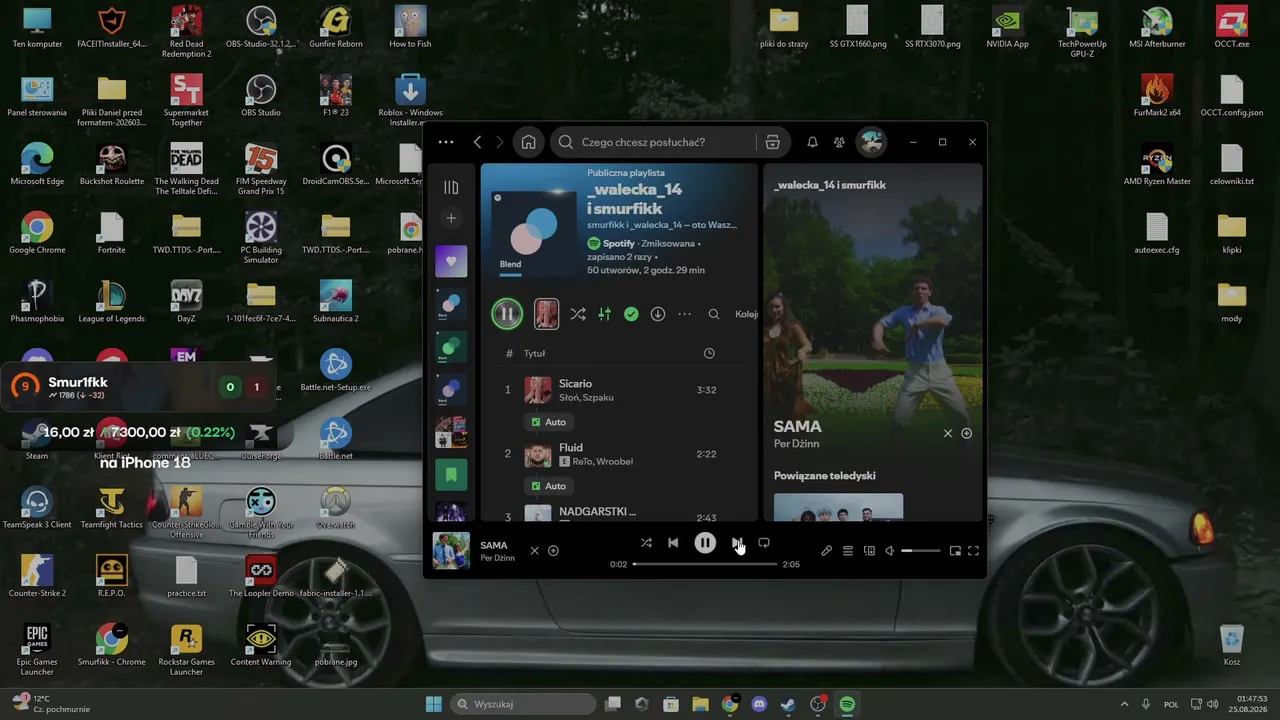
Task: Download the playlist with the arrow icon
Action: pos(658,314)
